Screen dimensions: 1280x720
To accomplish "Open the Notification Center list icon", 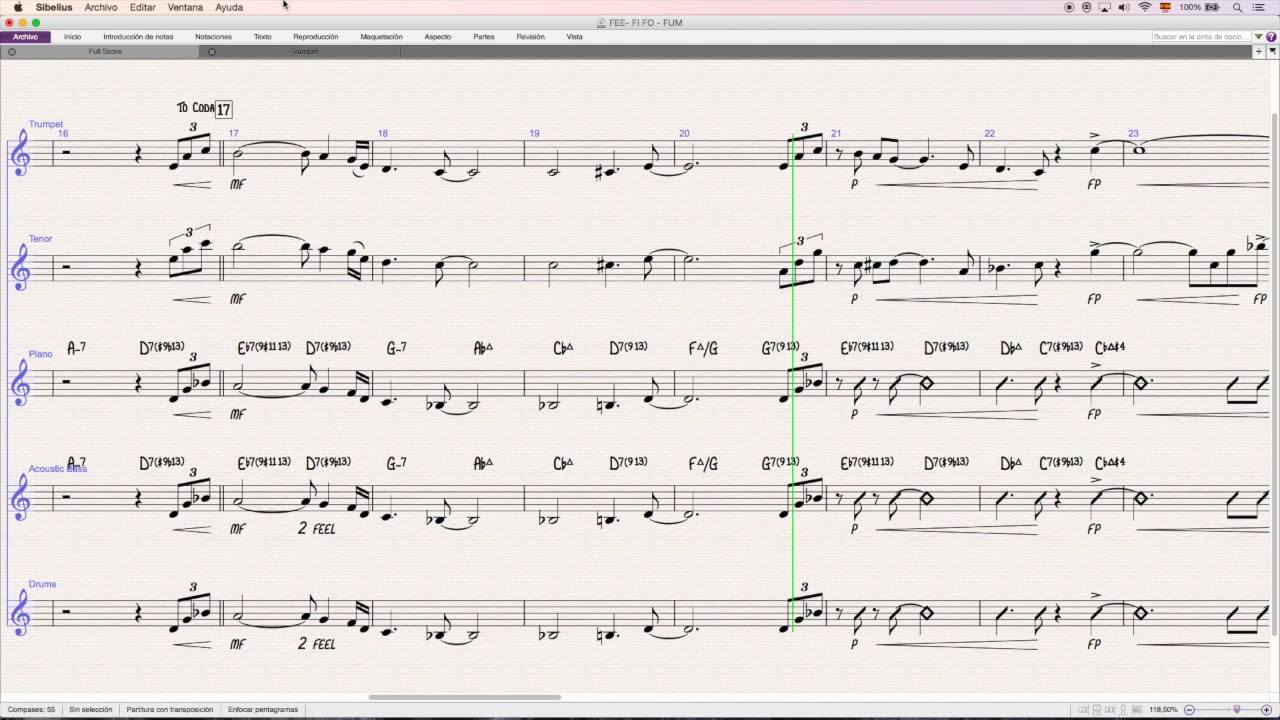I will (1259, 7).
